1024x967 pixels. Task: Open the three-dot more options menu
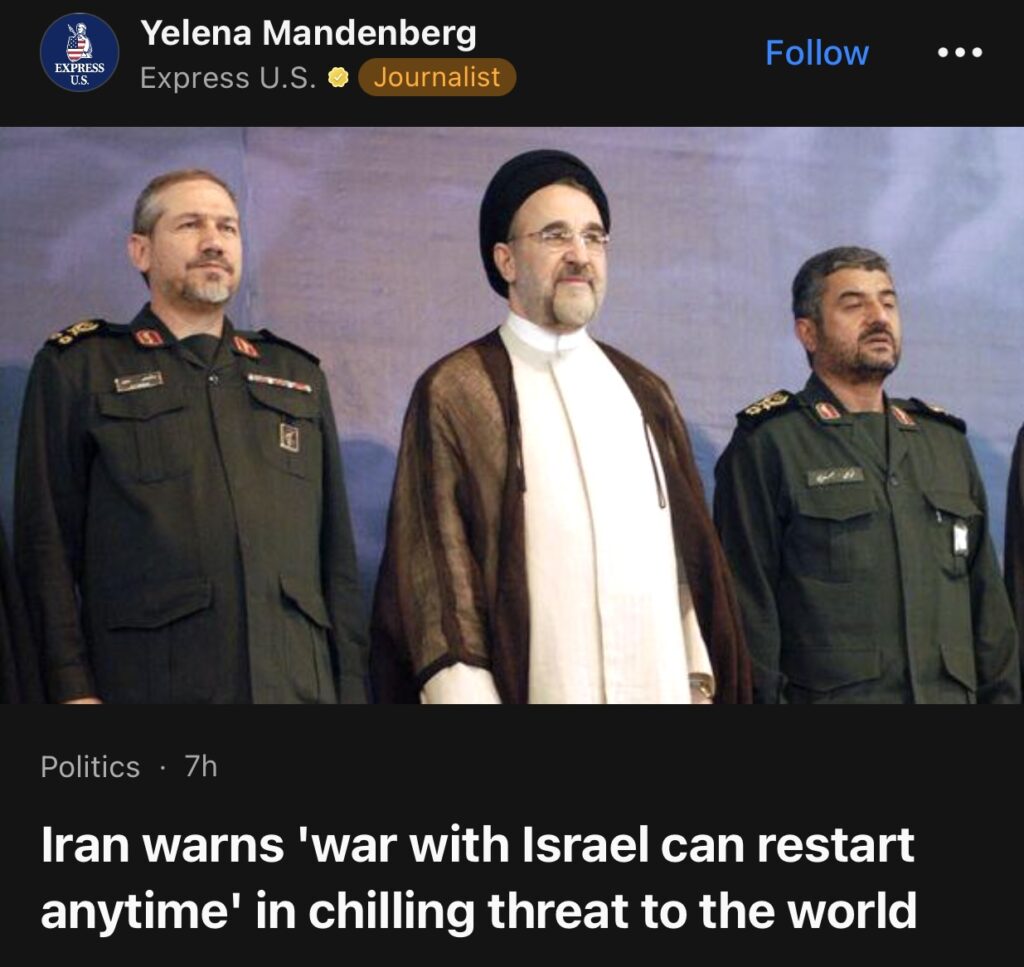[959, 52]
